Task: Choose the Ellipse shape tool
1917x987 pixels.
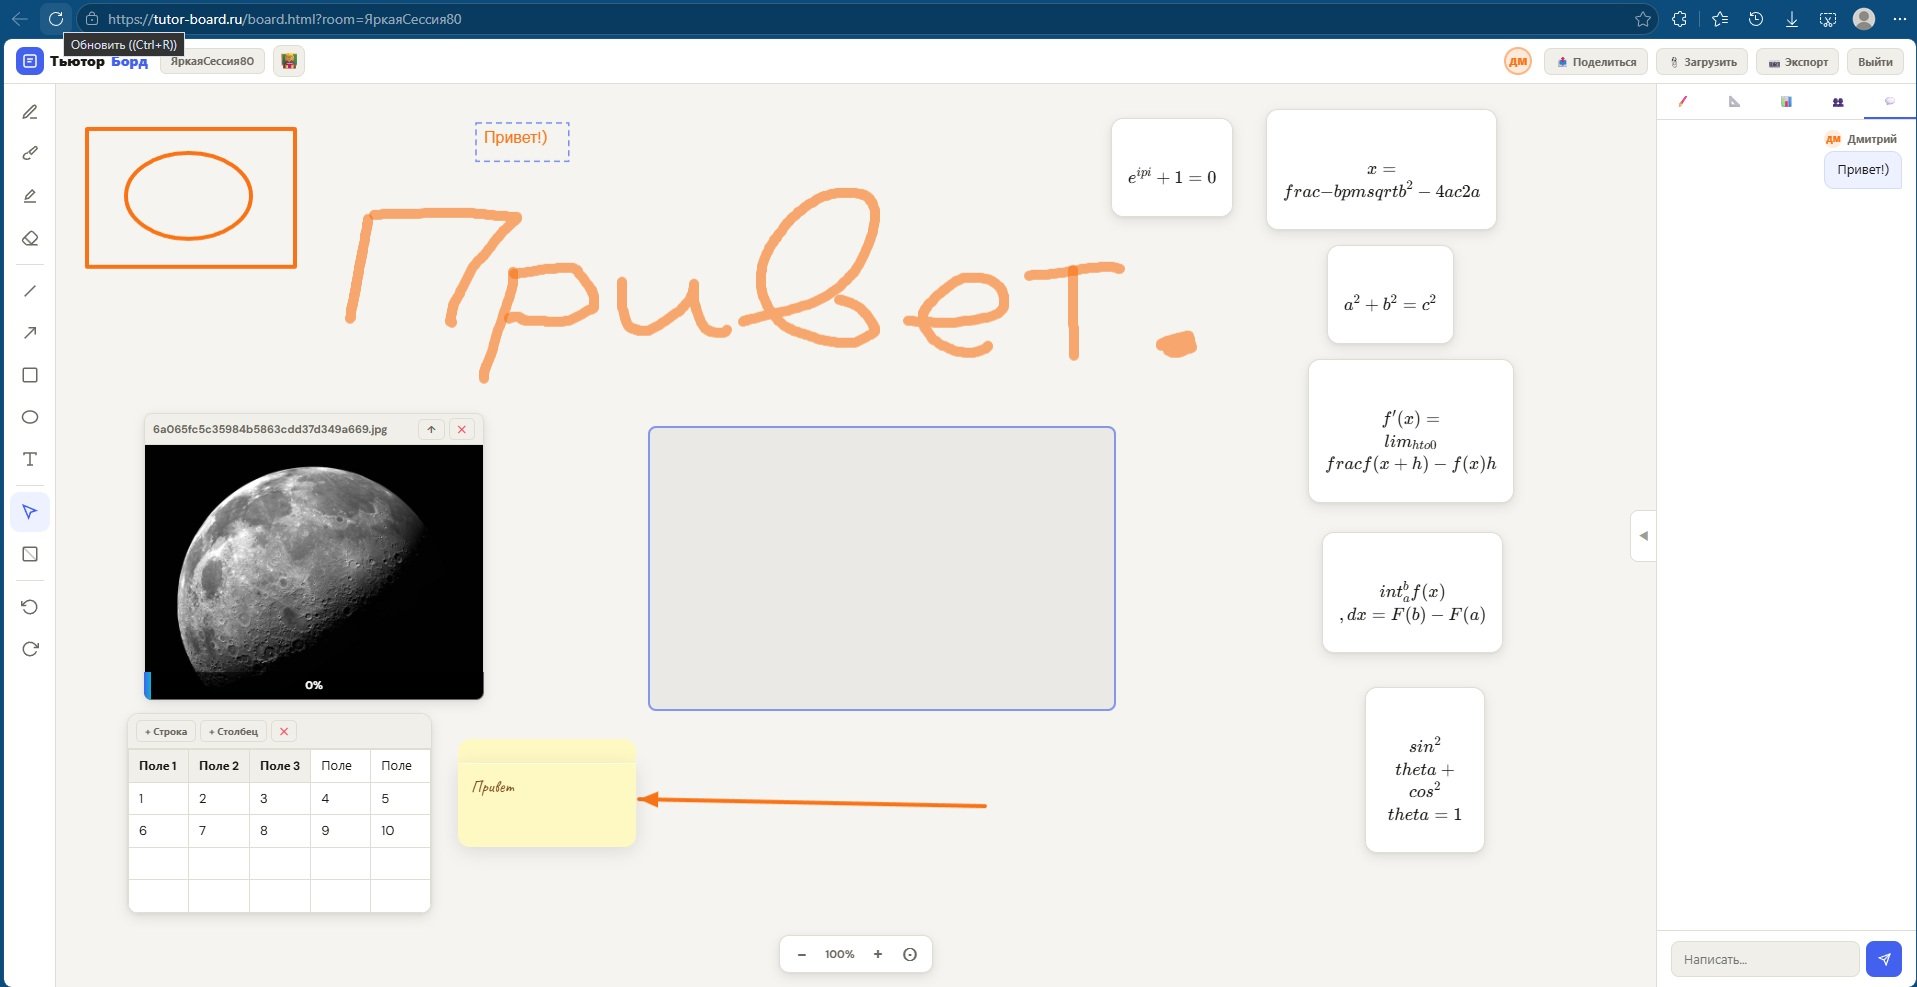Action: pos(30,417)
